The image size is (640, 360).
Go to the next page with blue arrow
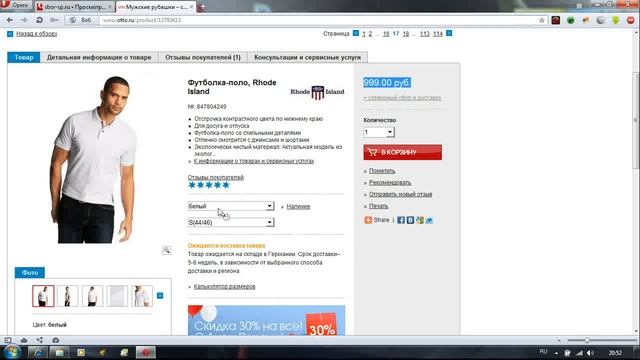pos(449,33)
